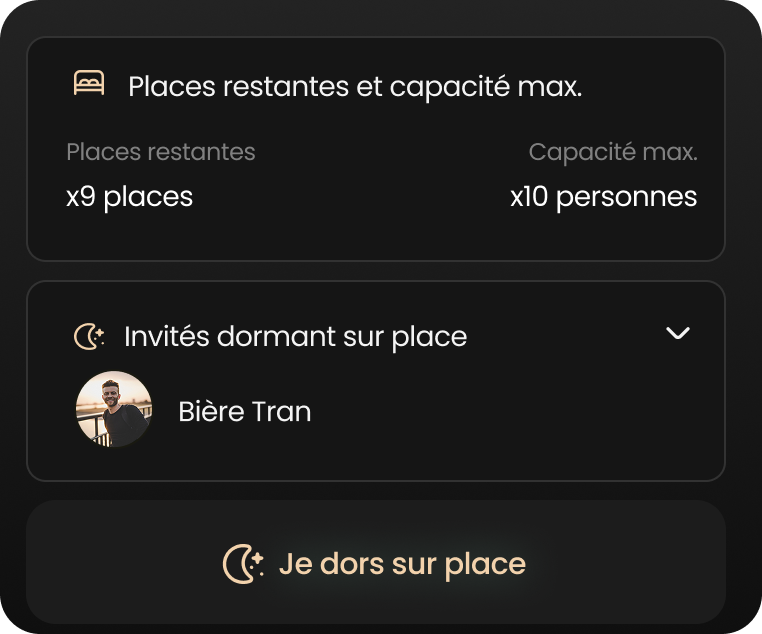Click the grey Capacité max. label
Image resolution: width=762 pixels, height=634 pixels.
coord(613,152)
